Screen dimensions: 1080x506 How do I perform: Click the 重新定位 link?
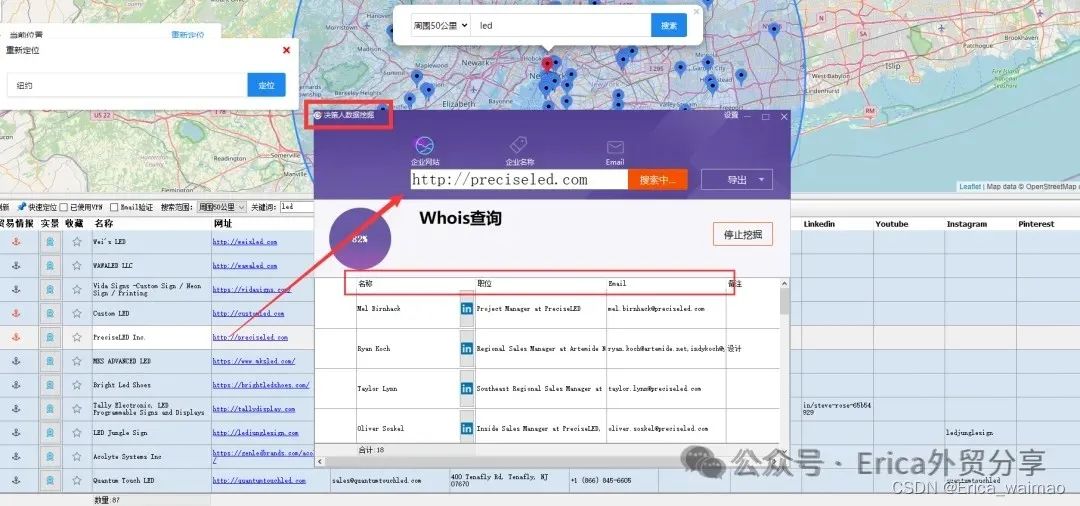pos(187,34)
